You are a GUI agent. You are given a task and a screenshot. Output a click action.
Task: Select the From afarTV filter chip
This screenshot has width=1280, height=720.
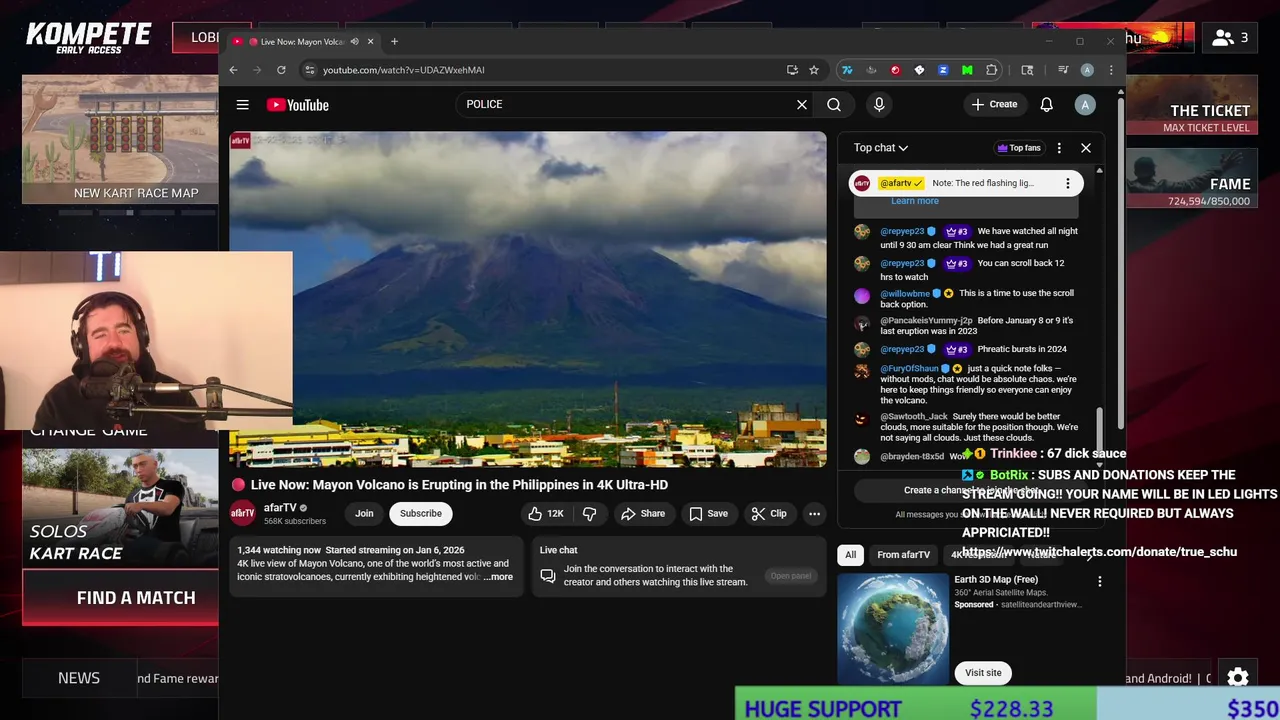pos(903,554)
